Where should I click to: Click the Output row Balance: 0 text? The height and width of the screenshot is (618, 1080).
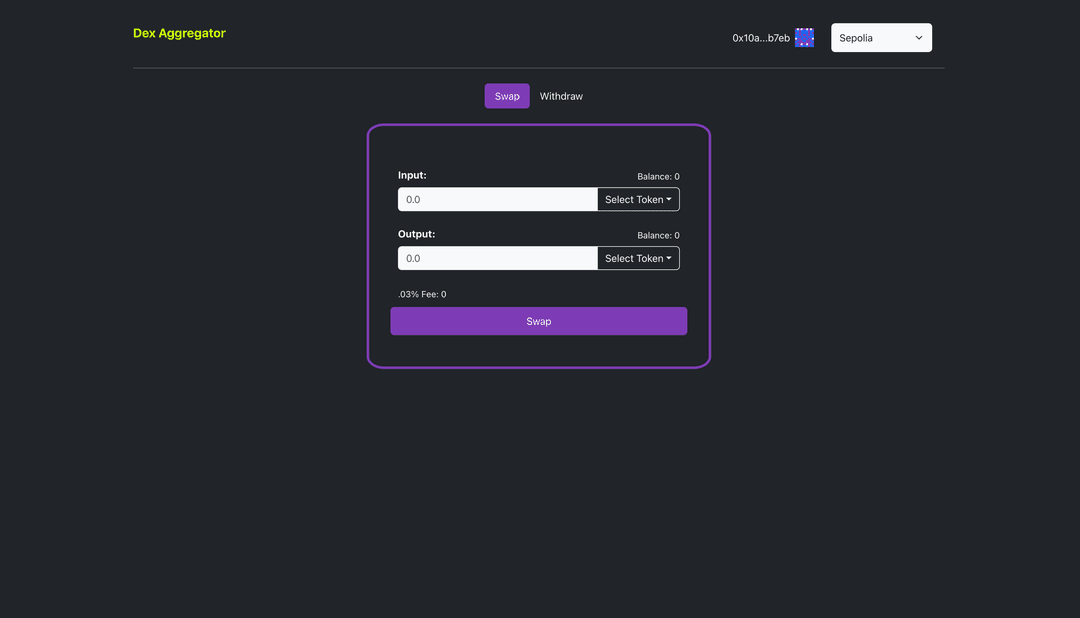pos(658,236)
